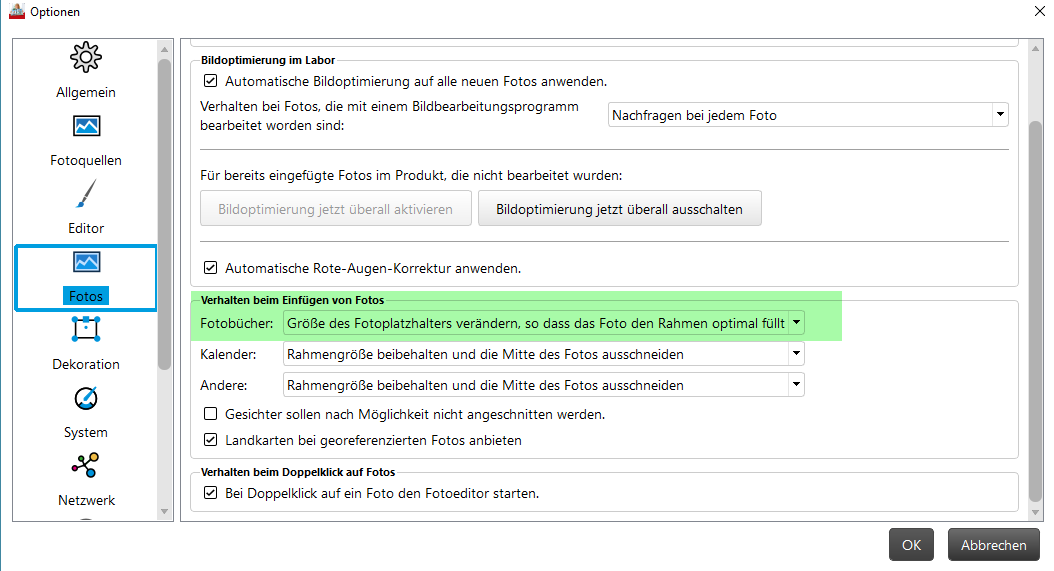
Task: Click the Optionen app icon in titlebar
Action: coord(16,12)
